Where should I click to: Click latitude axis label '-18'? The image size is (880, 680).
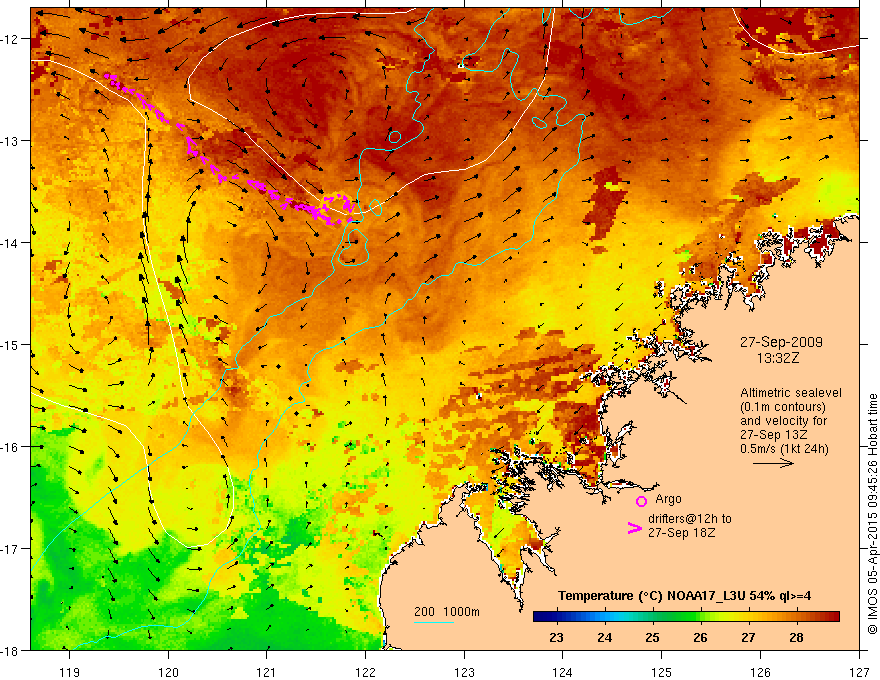[x=11, y=650]
